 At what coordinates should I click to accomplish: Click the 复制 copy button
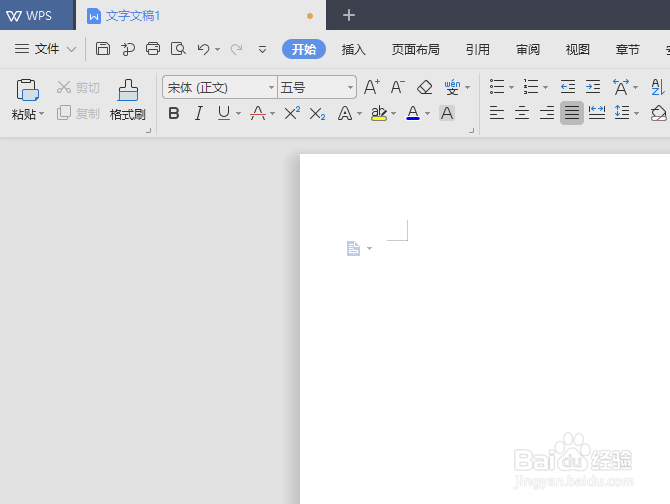point(78,113)
